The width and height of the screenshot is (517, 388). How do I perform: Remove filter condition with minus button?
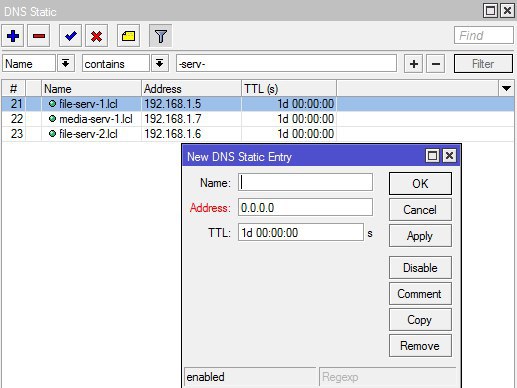(436, 63)
